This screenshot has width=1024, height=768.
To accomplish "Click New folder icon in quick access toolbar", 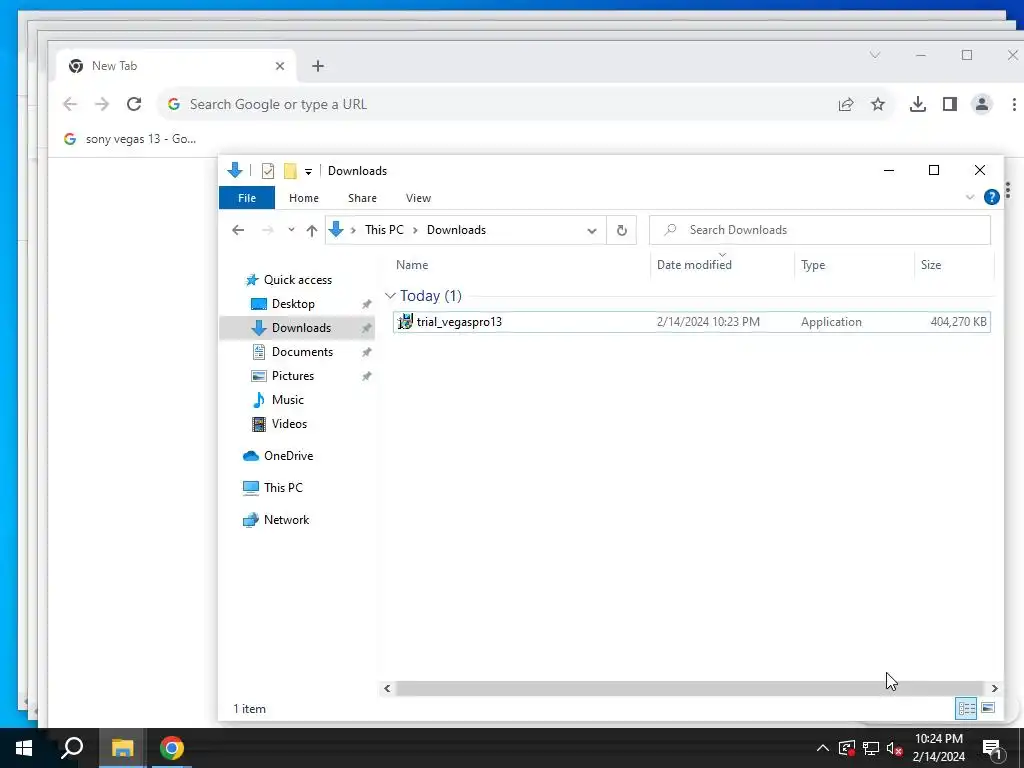I will coord(290,171).
